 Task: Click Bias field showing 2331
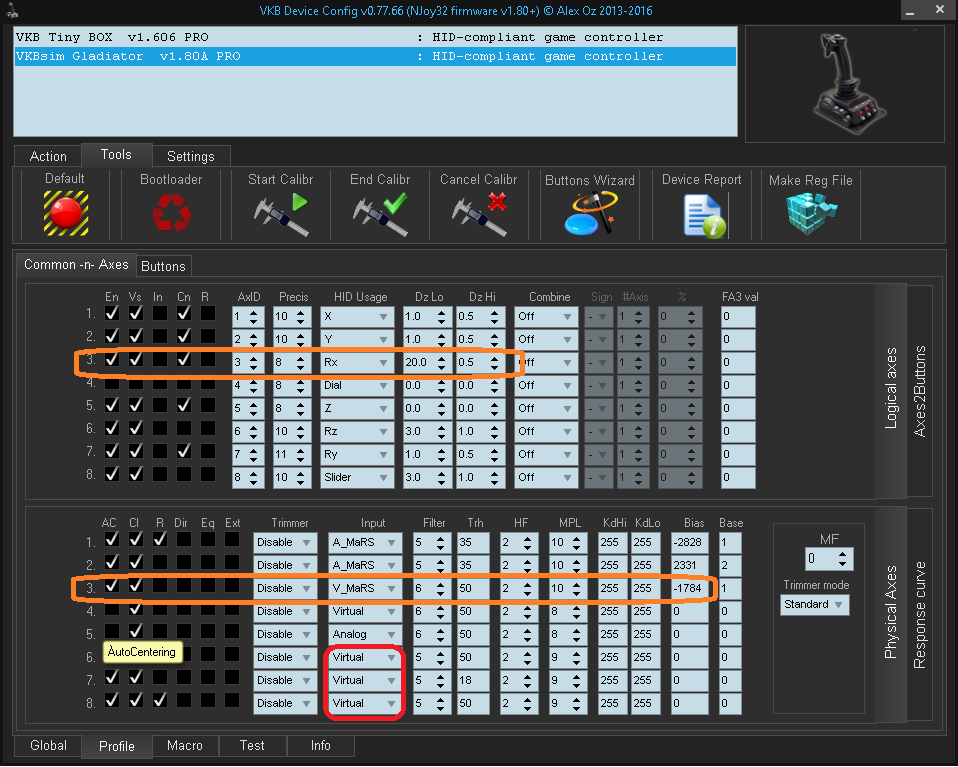689,565
